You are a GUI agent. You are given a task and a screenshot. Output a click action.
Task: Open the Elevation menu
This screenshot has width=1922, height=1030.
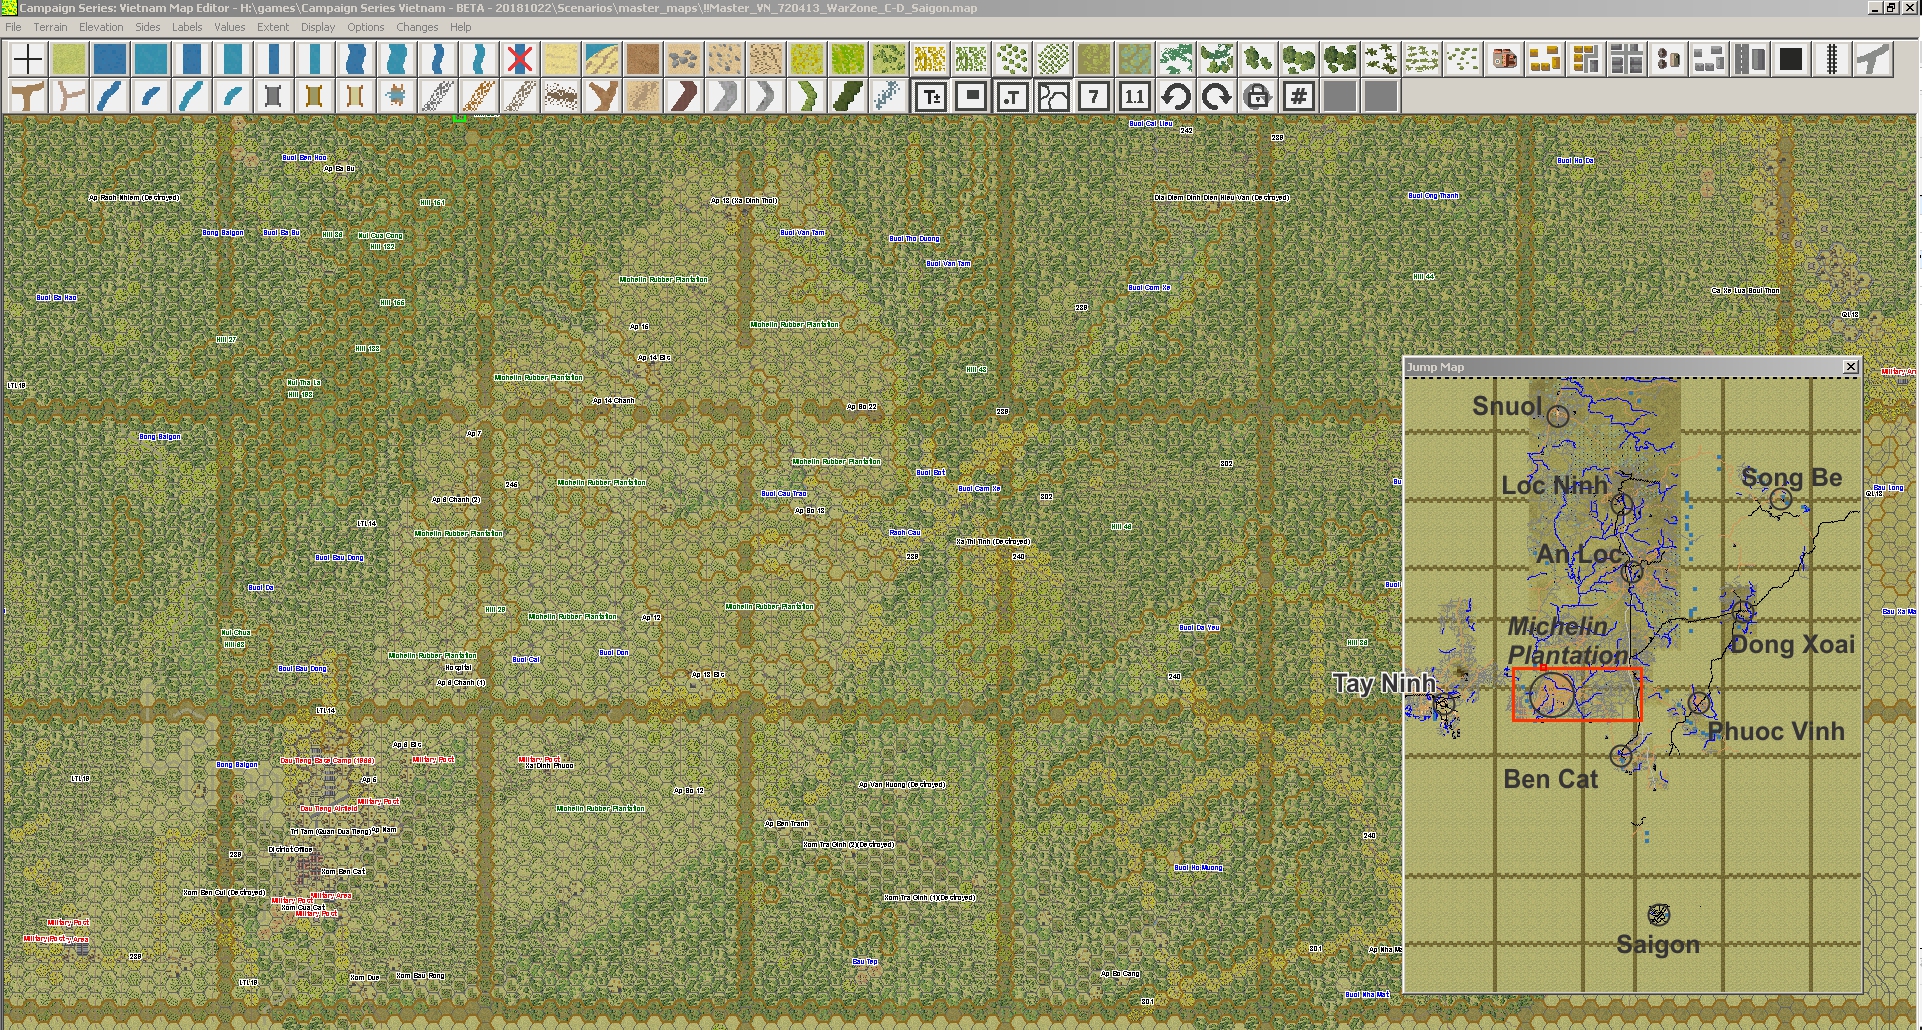[x=101, y=27]
